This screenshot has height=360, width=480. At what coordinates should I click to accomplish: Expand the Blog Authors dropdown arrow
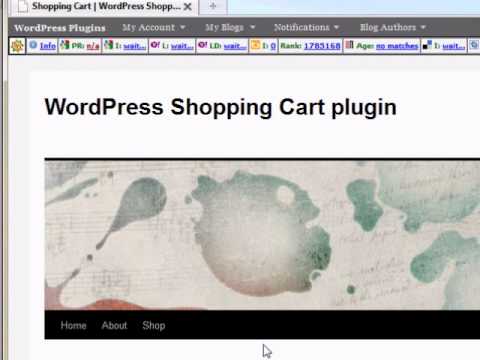click(x=423, y=27)
